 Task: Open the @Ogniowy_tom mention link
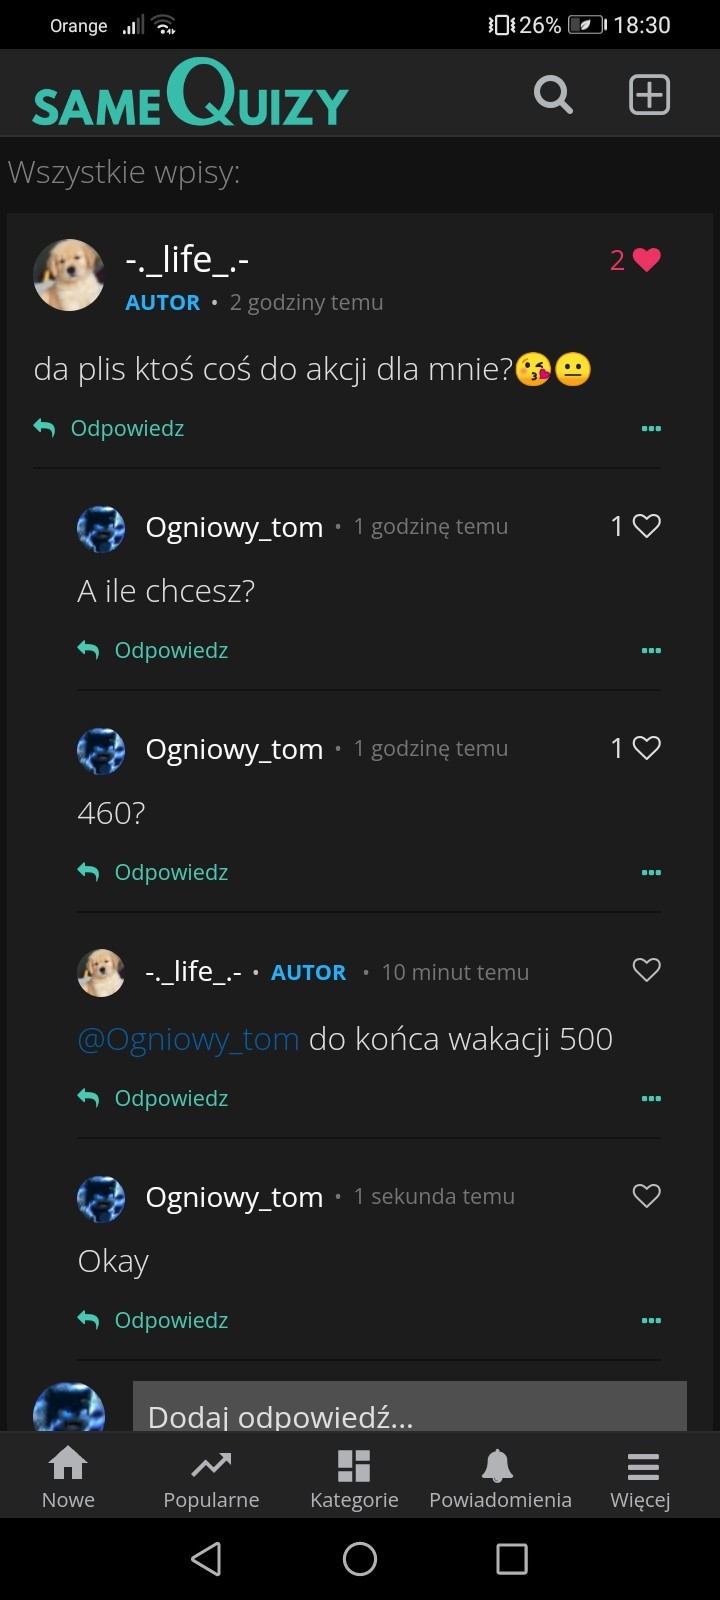[x=188, y=1040]
